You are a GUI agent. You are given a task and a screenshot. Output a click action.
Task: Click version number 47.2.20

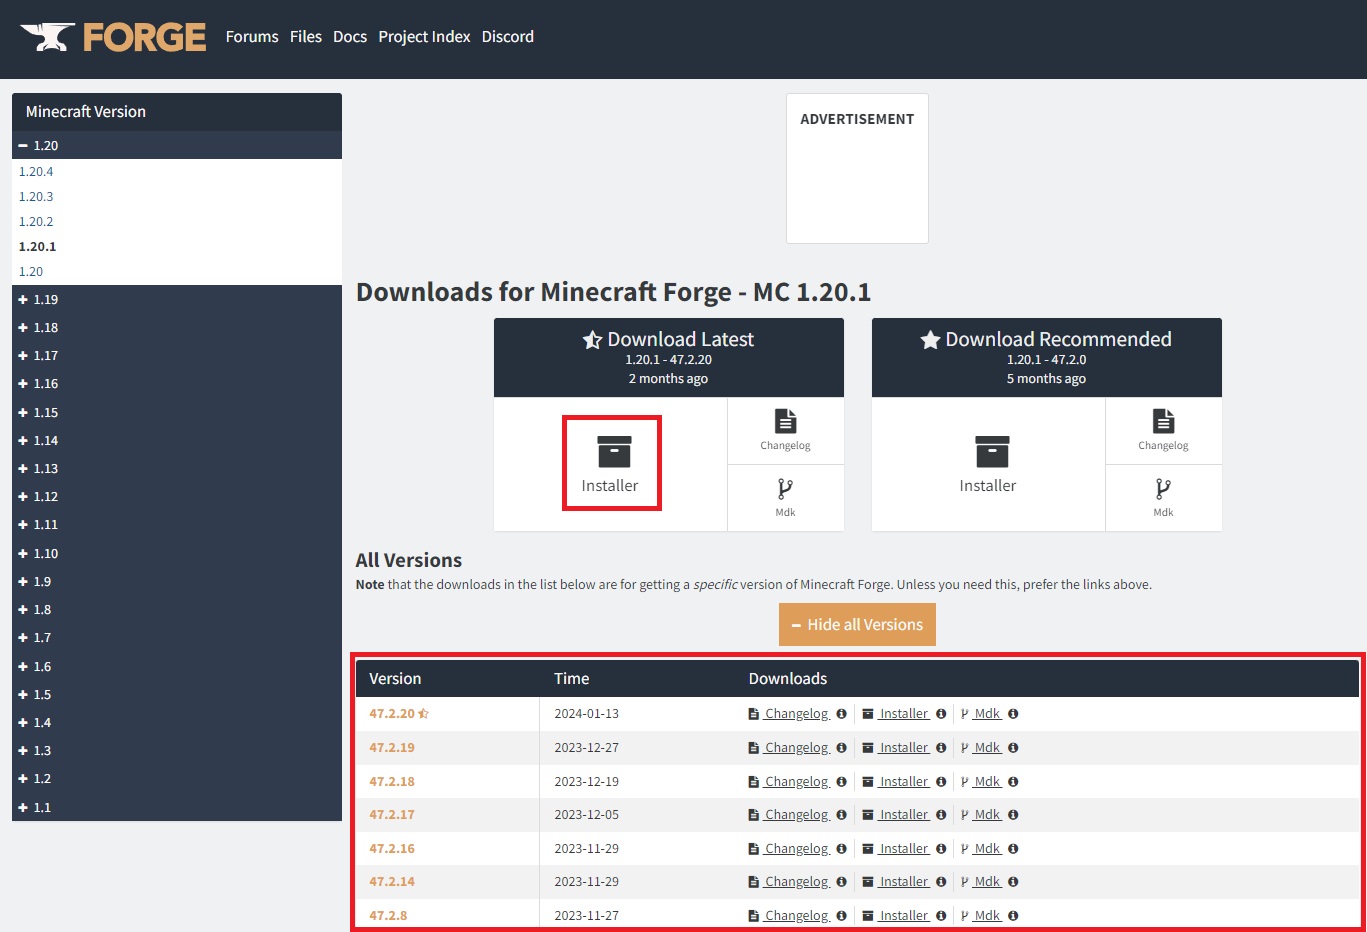pyautogui.click(x=392, y=714)
